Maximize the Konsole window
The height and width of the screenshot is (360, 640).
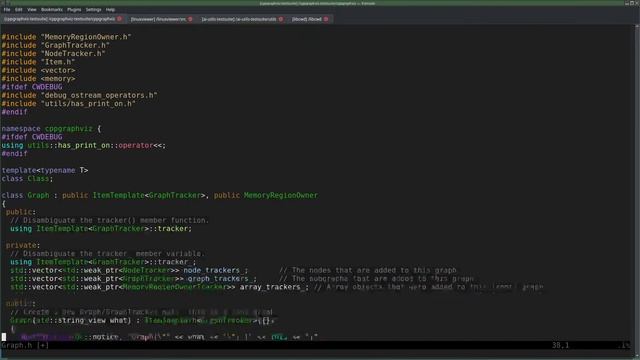point(632,3)
